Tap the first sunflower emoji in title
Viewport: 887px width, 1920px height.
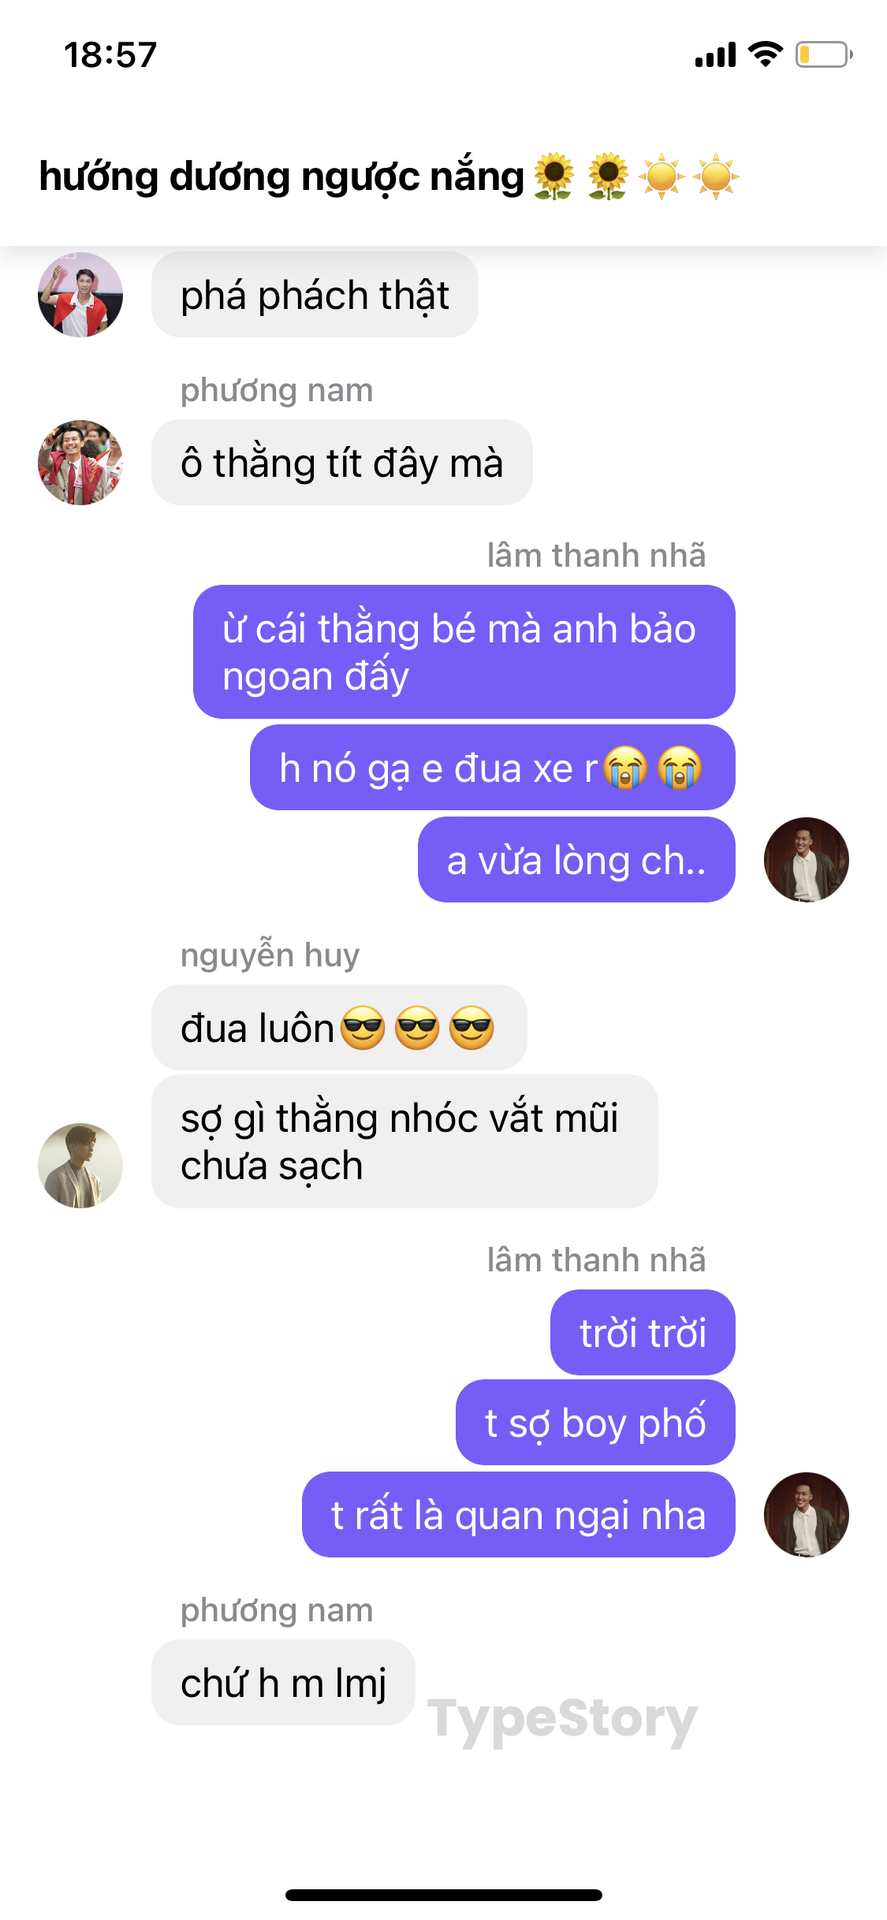pos(554,177)
